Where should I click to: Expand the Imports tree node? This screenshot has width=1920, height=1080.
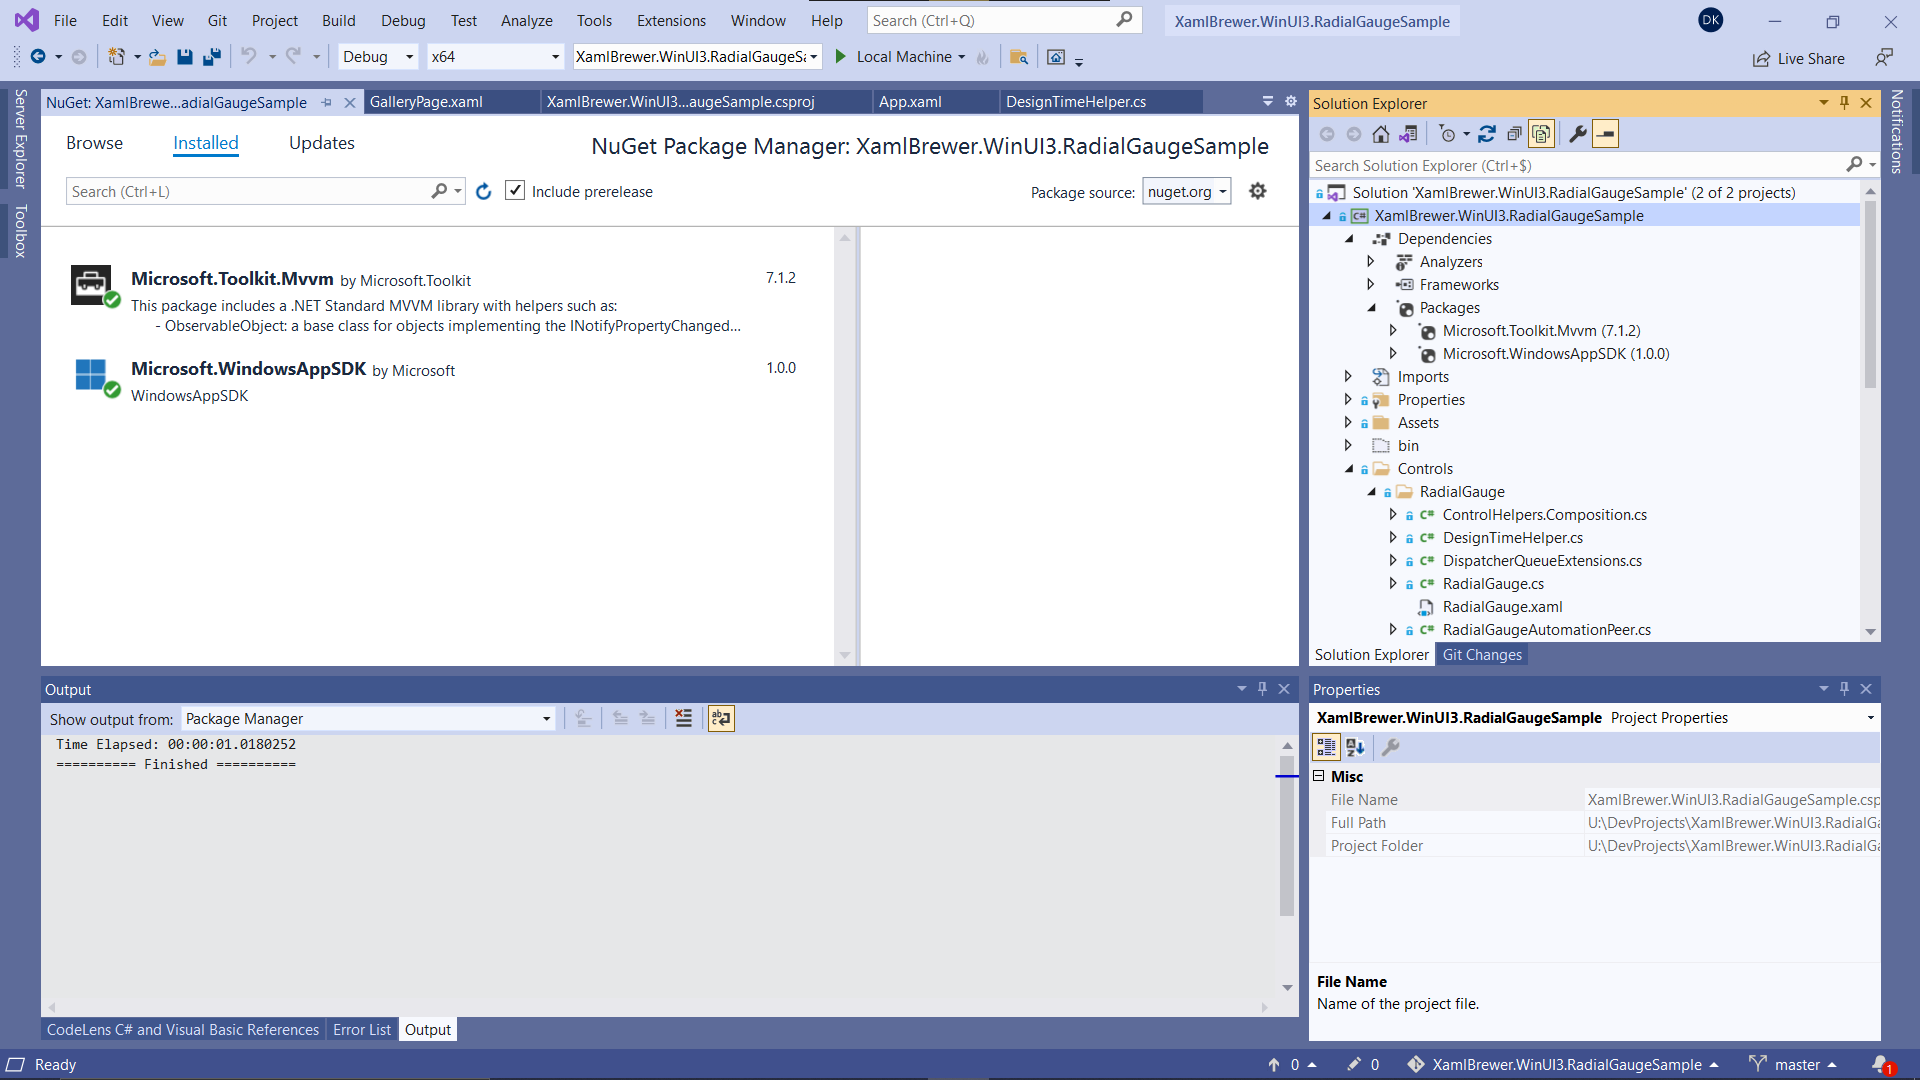pyautogui.click(x=1348, y=377)
